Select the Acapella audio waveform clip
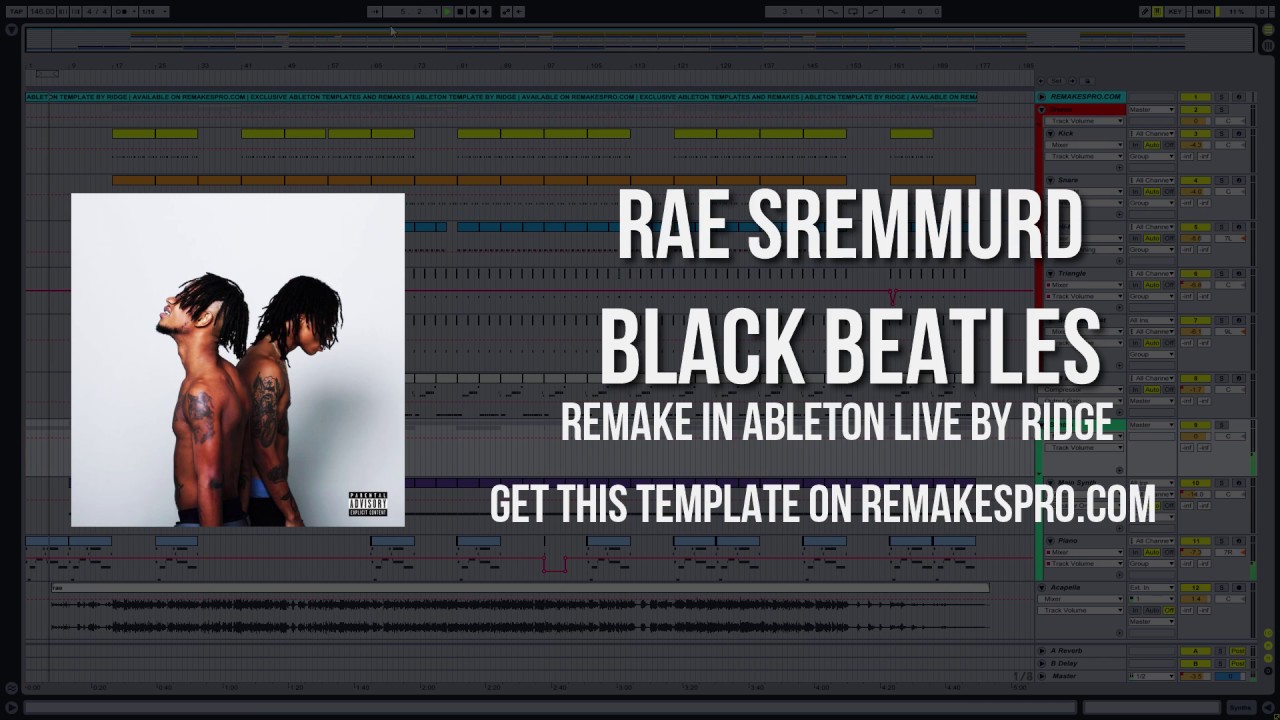Viewport: 1280px width, 720px height. coord(520,610)
